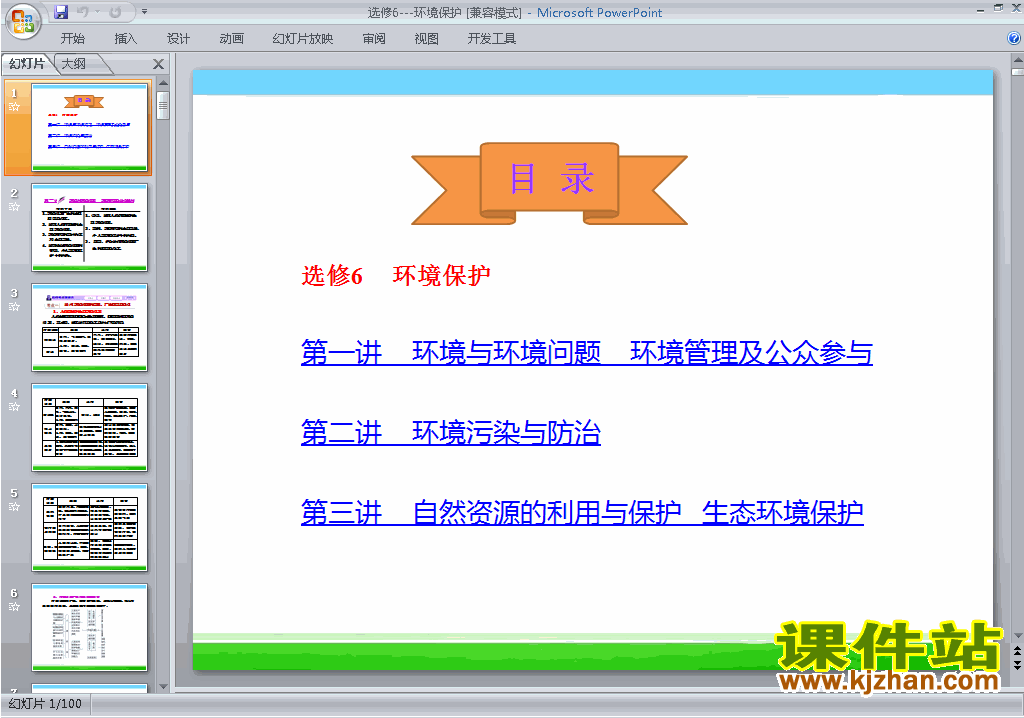
Task: Follow the 第一讲 环境与环境问题 hyperlink
Action: (x=586, y=353)
